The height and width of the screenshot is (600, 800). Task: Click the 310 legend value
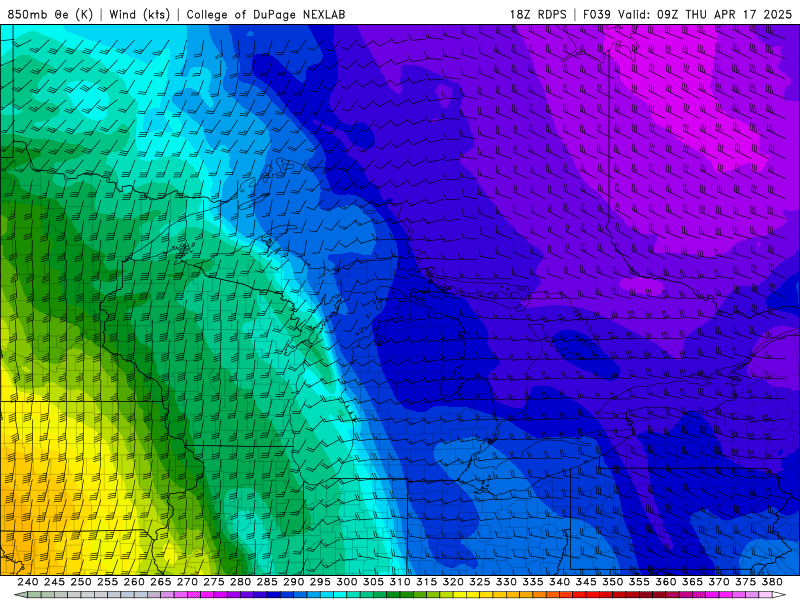399,582
